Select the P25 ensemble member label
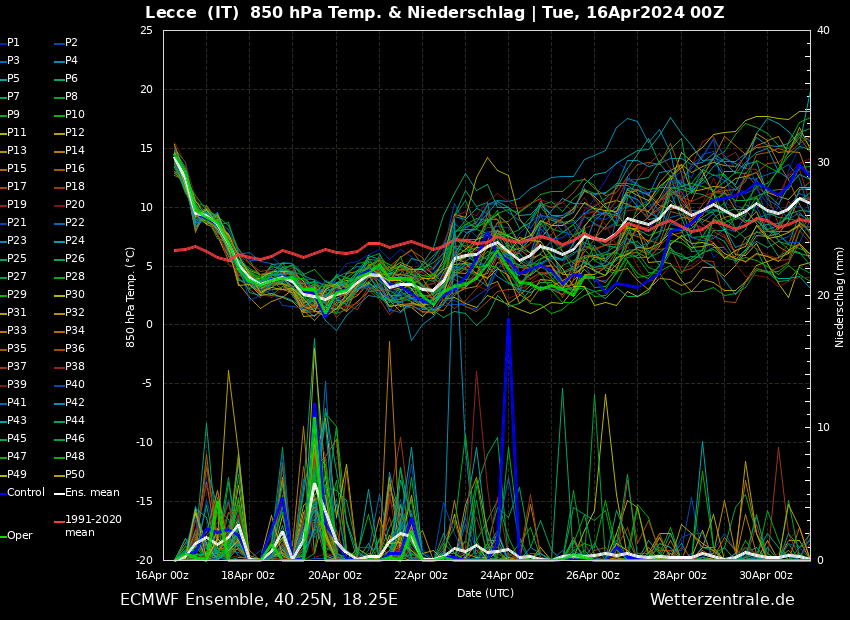The image size is (850, 620). [x=13, y=258]
